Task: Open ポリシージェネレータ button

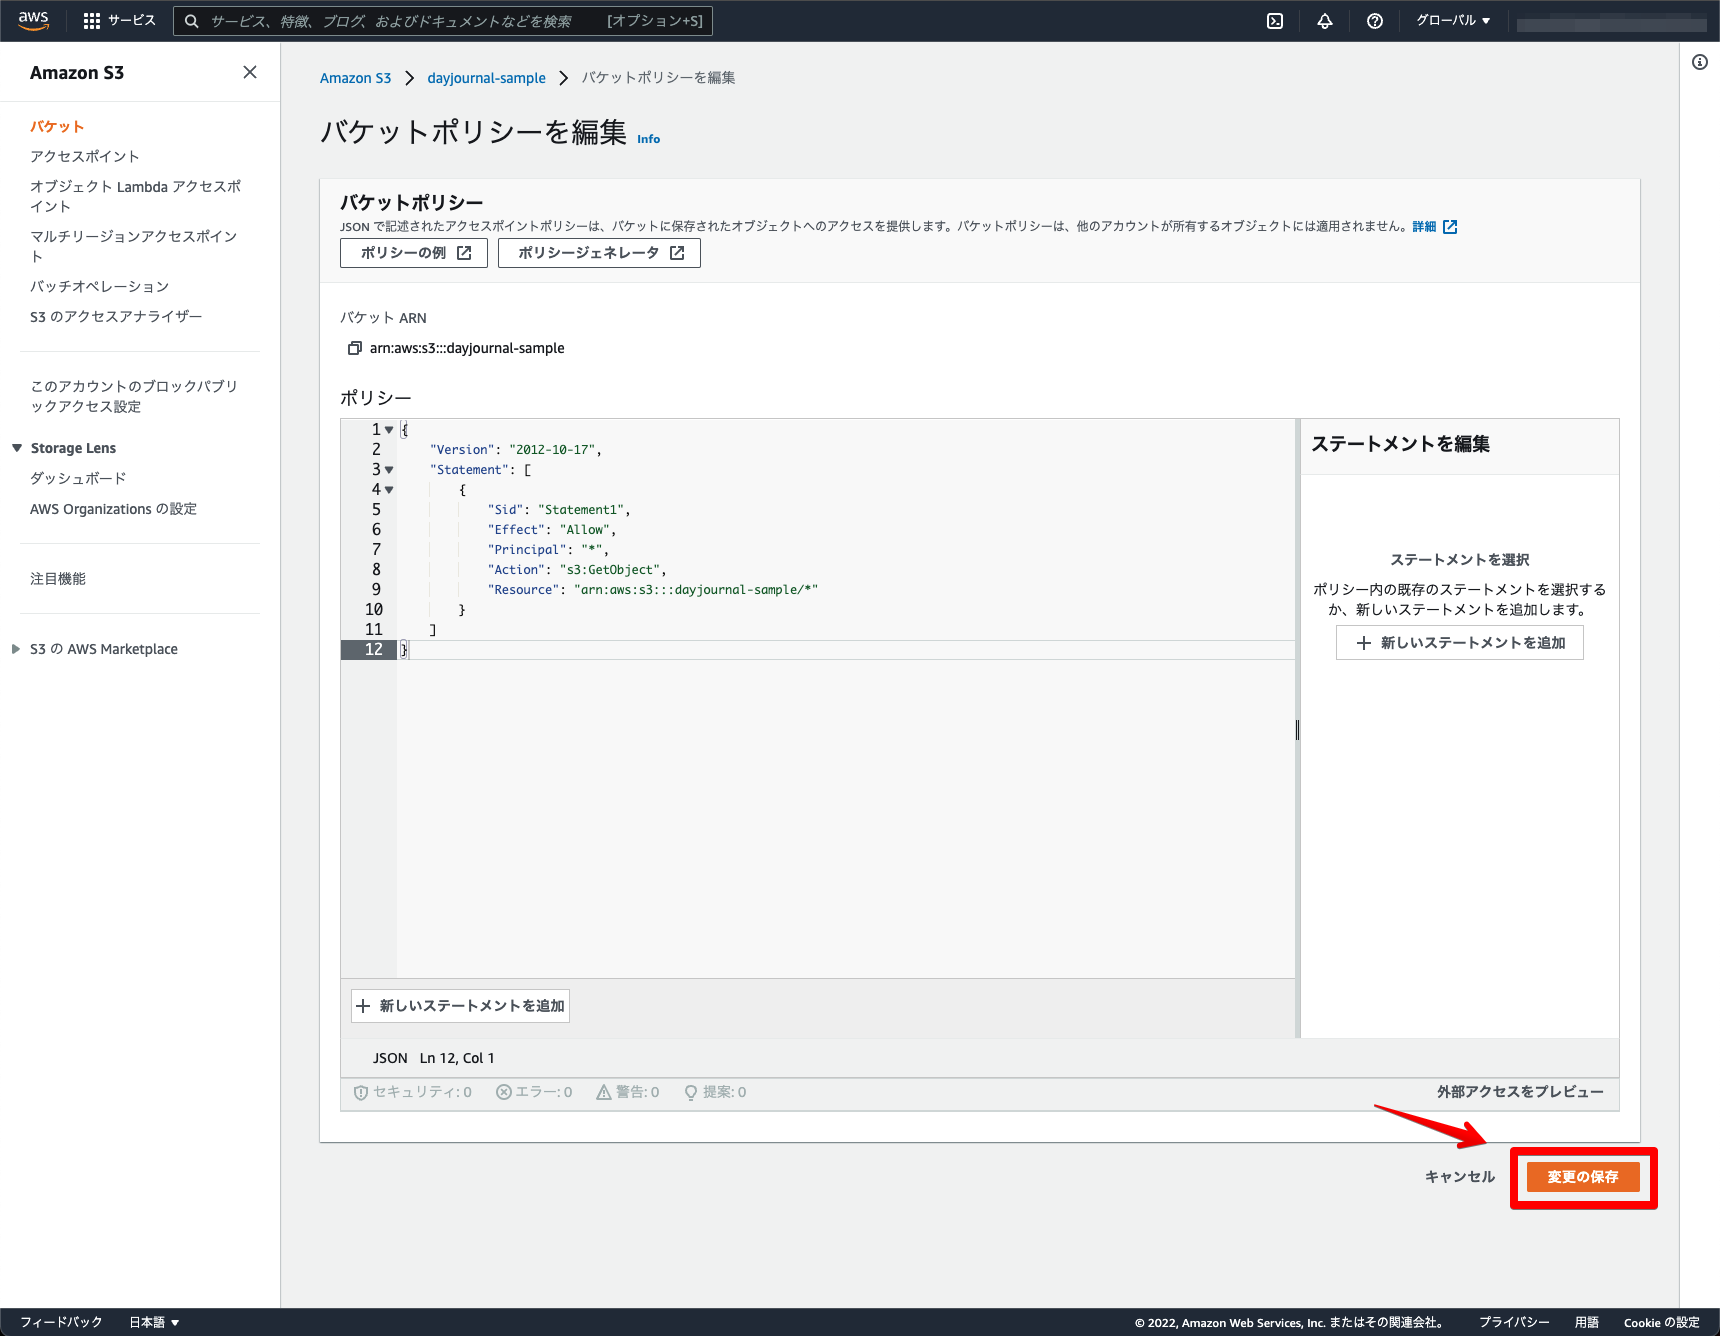Action: (599, 253)
